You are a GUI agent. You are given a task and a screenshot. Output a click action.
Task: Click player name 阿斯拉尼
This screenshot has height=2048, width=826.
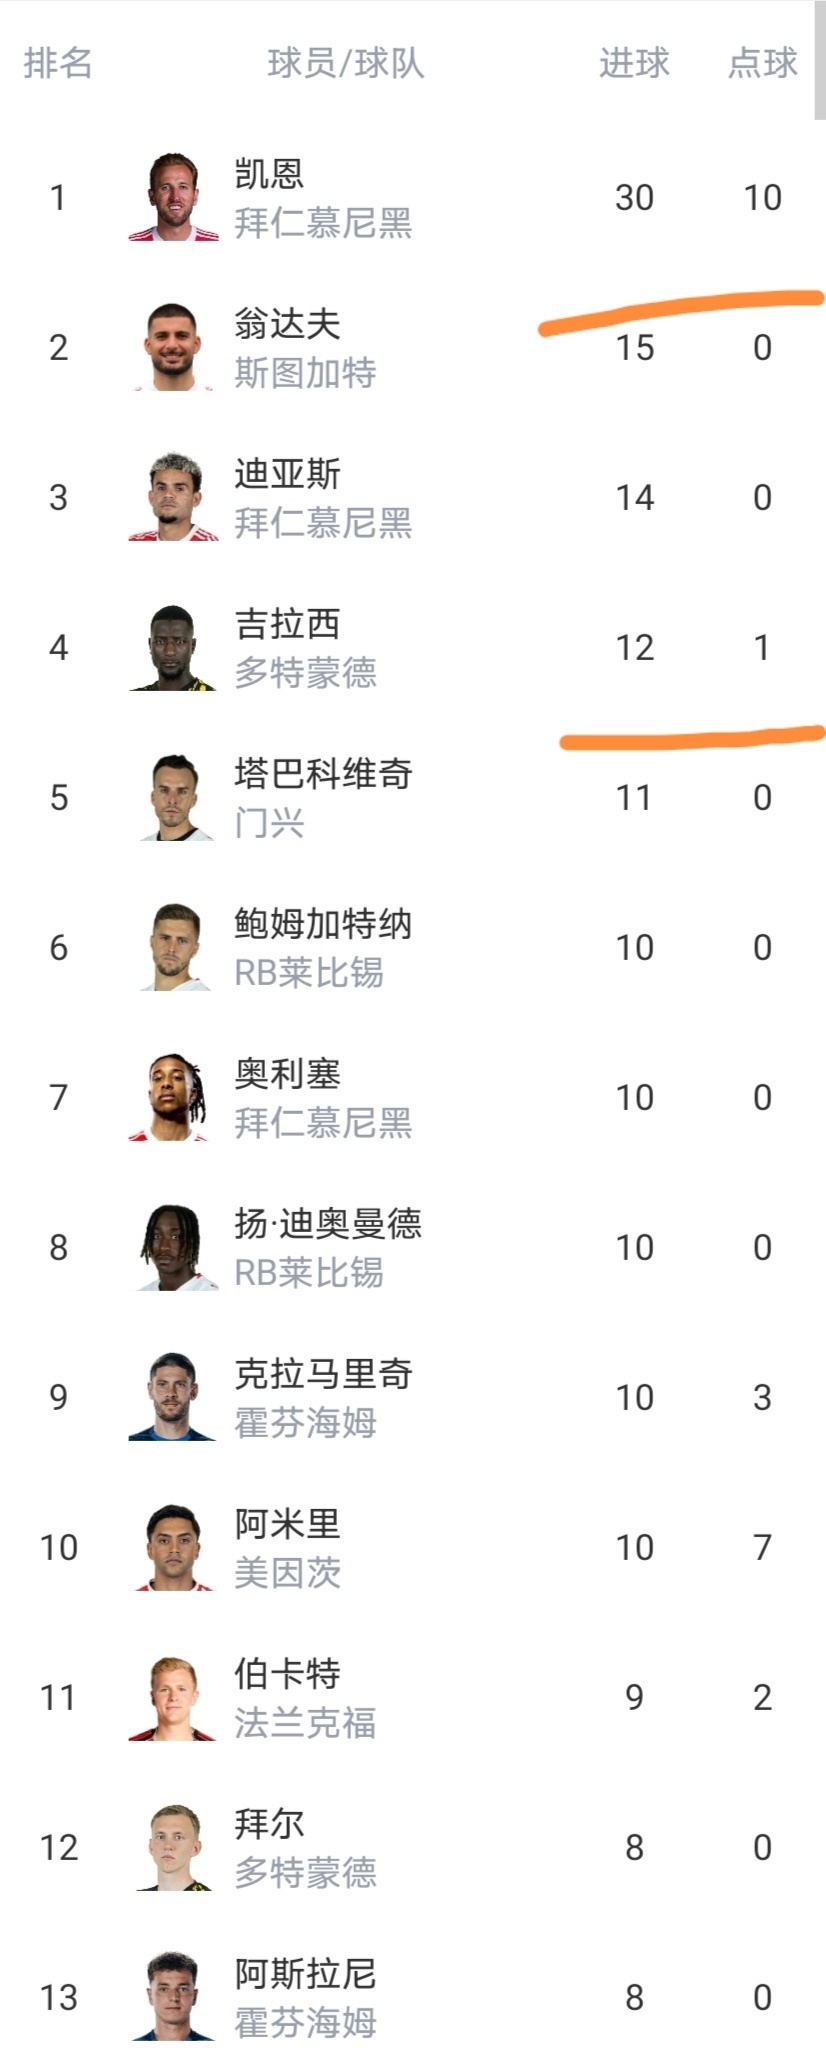click(305, 1973)
